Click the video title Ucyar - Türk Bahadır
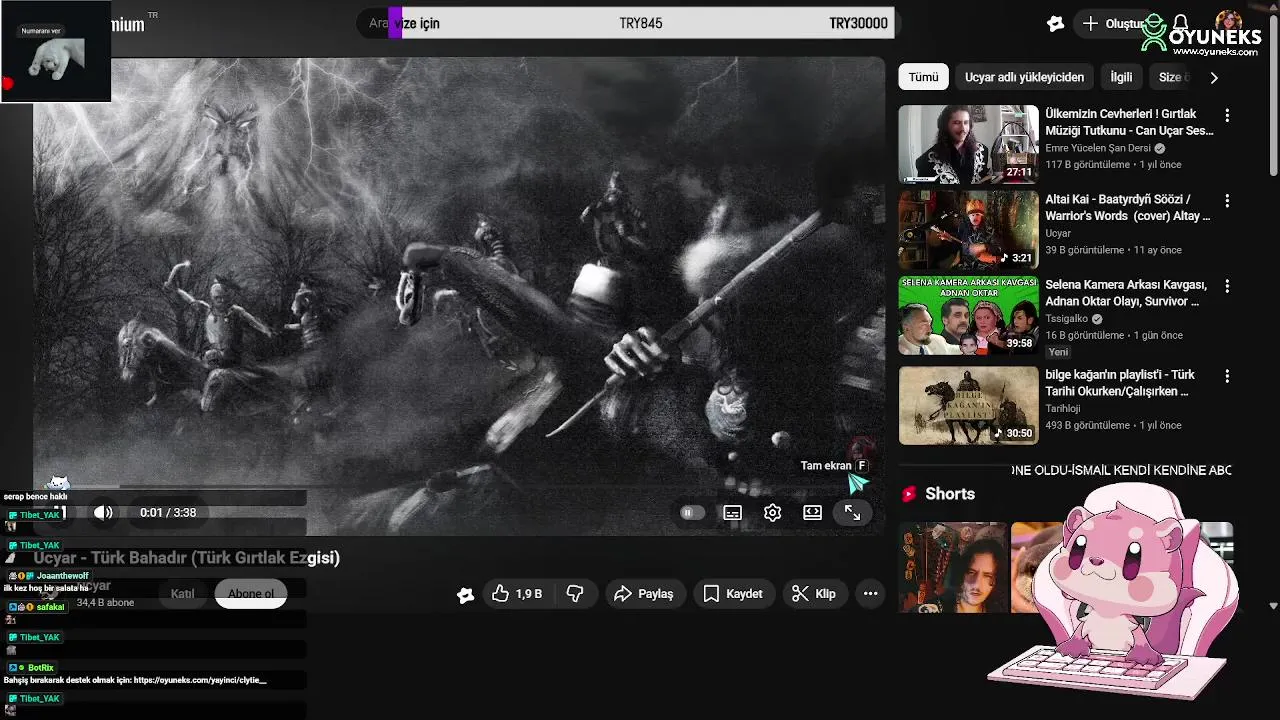This screenshot has width=1280, height=720. [x=187, y=558]
